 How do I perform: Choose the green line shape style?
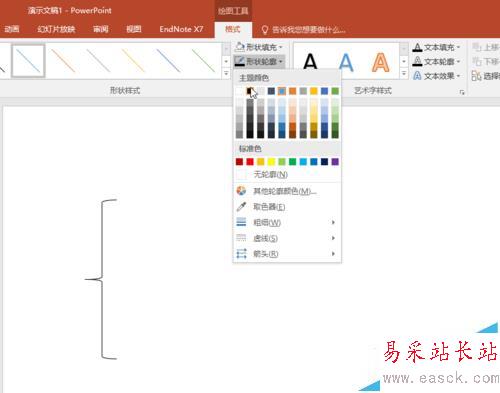(203, 61)
